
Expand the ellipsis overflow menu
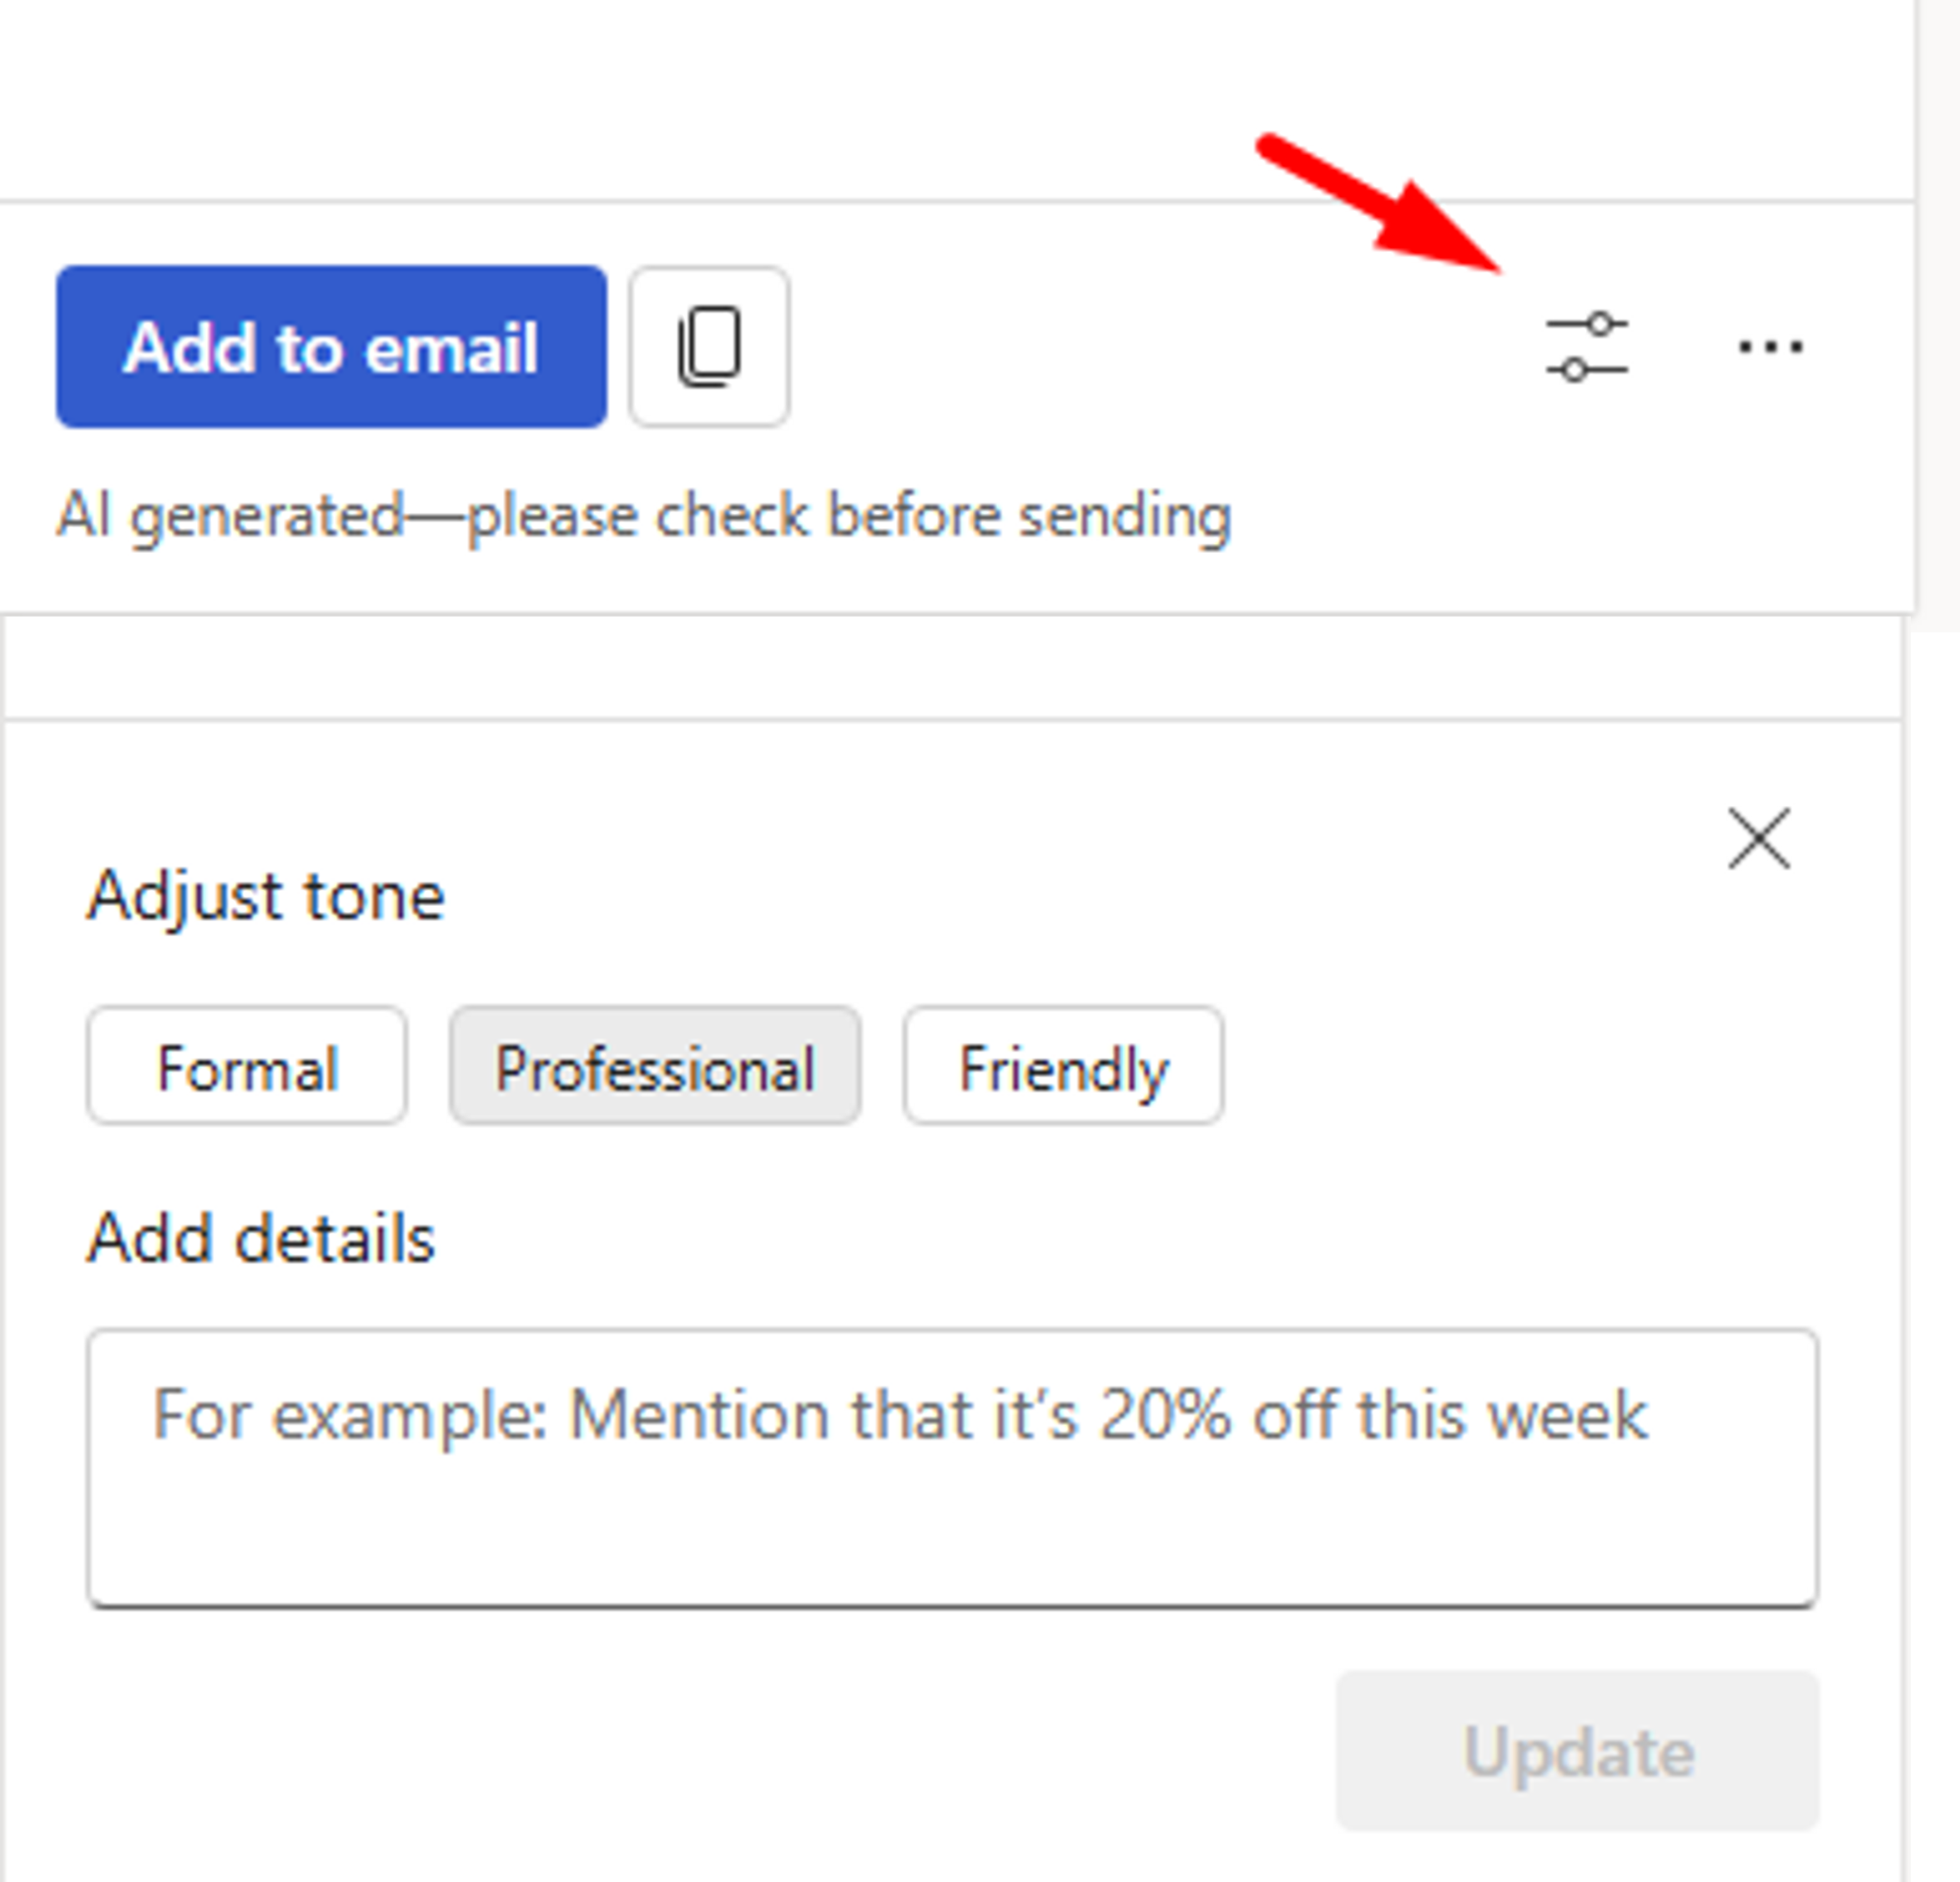point(1770,347)
